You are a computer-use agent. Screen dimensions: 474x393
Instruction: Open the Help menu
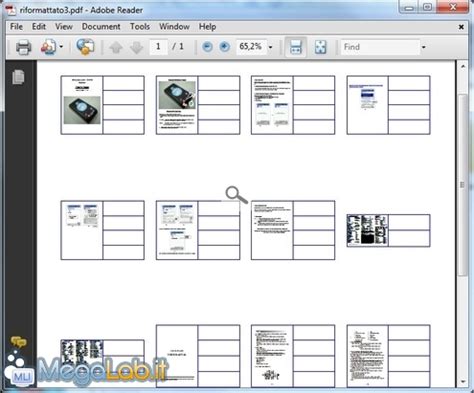207,27
